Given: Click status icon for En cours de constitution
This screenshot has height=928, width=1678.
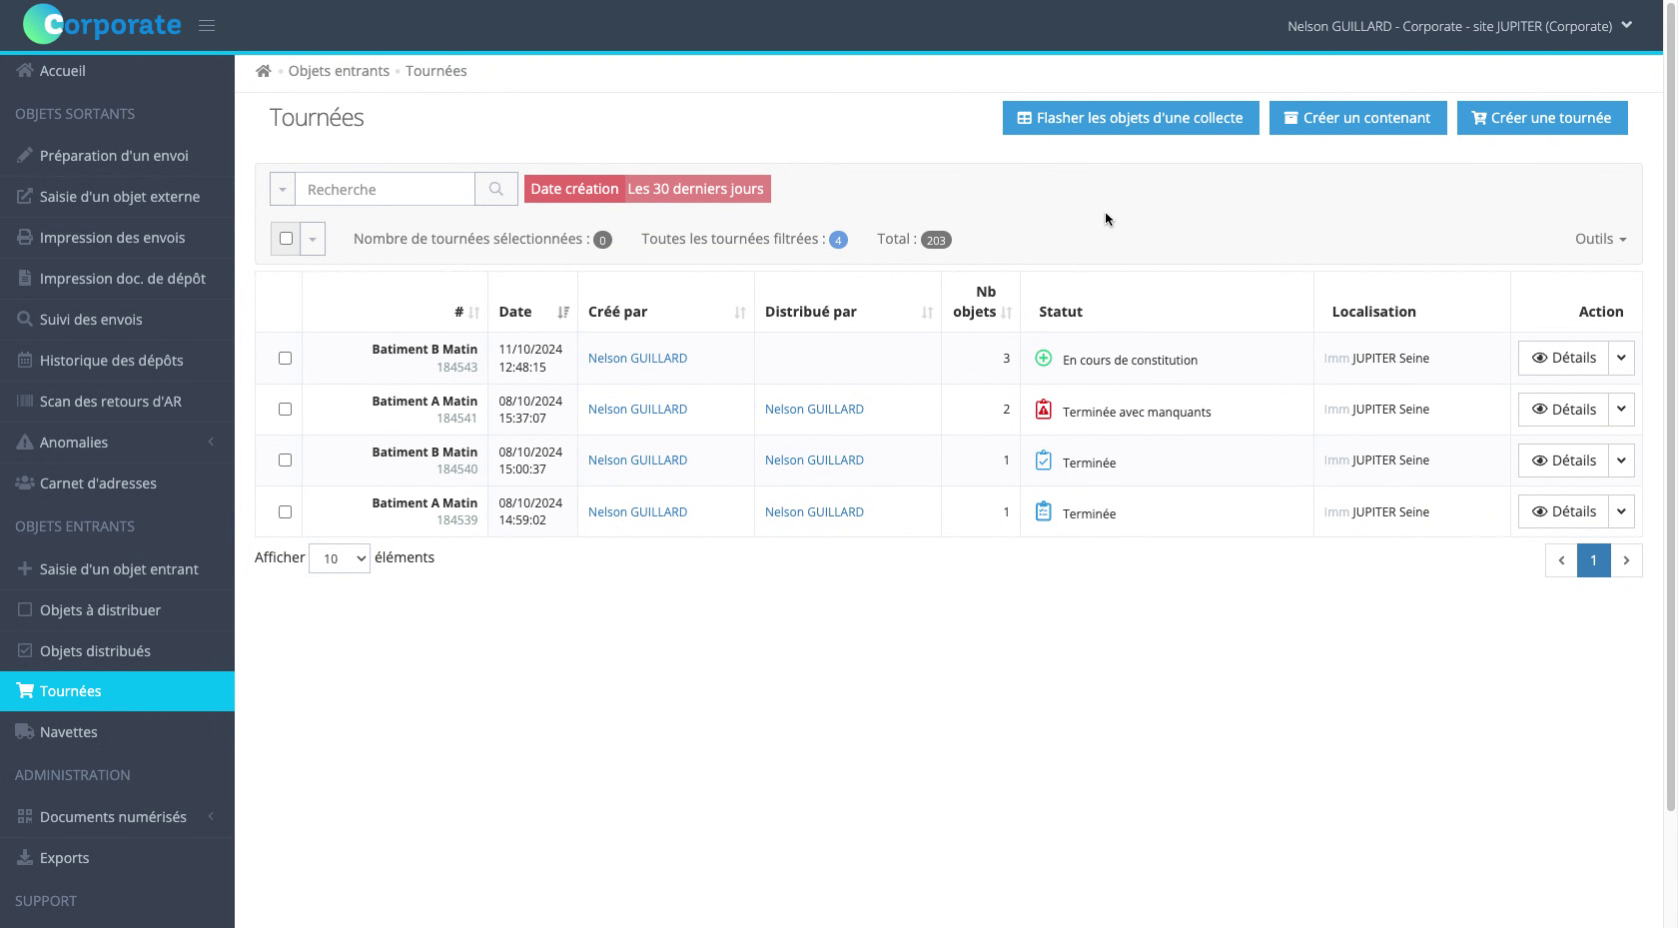Looking at the screenshot, I should pos(1043,358).
